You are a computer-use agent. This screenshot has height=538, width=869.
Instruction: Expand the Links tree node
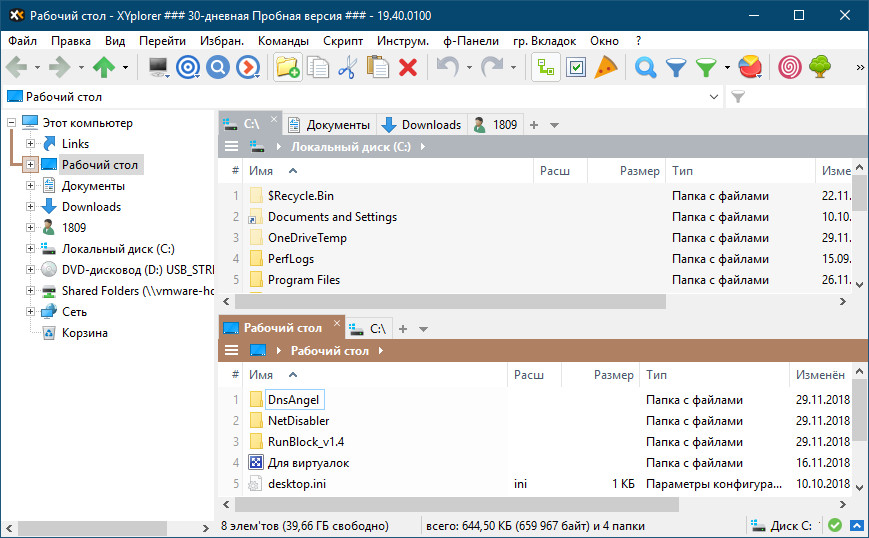[x=30, y=144]
